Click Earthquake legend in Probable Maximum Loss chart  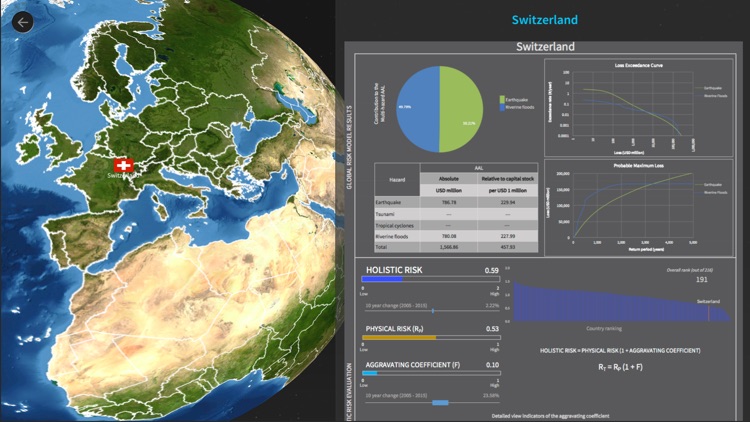point(709,185)
